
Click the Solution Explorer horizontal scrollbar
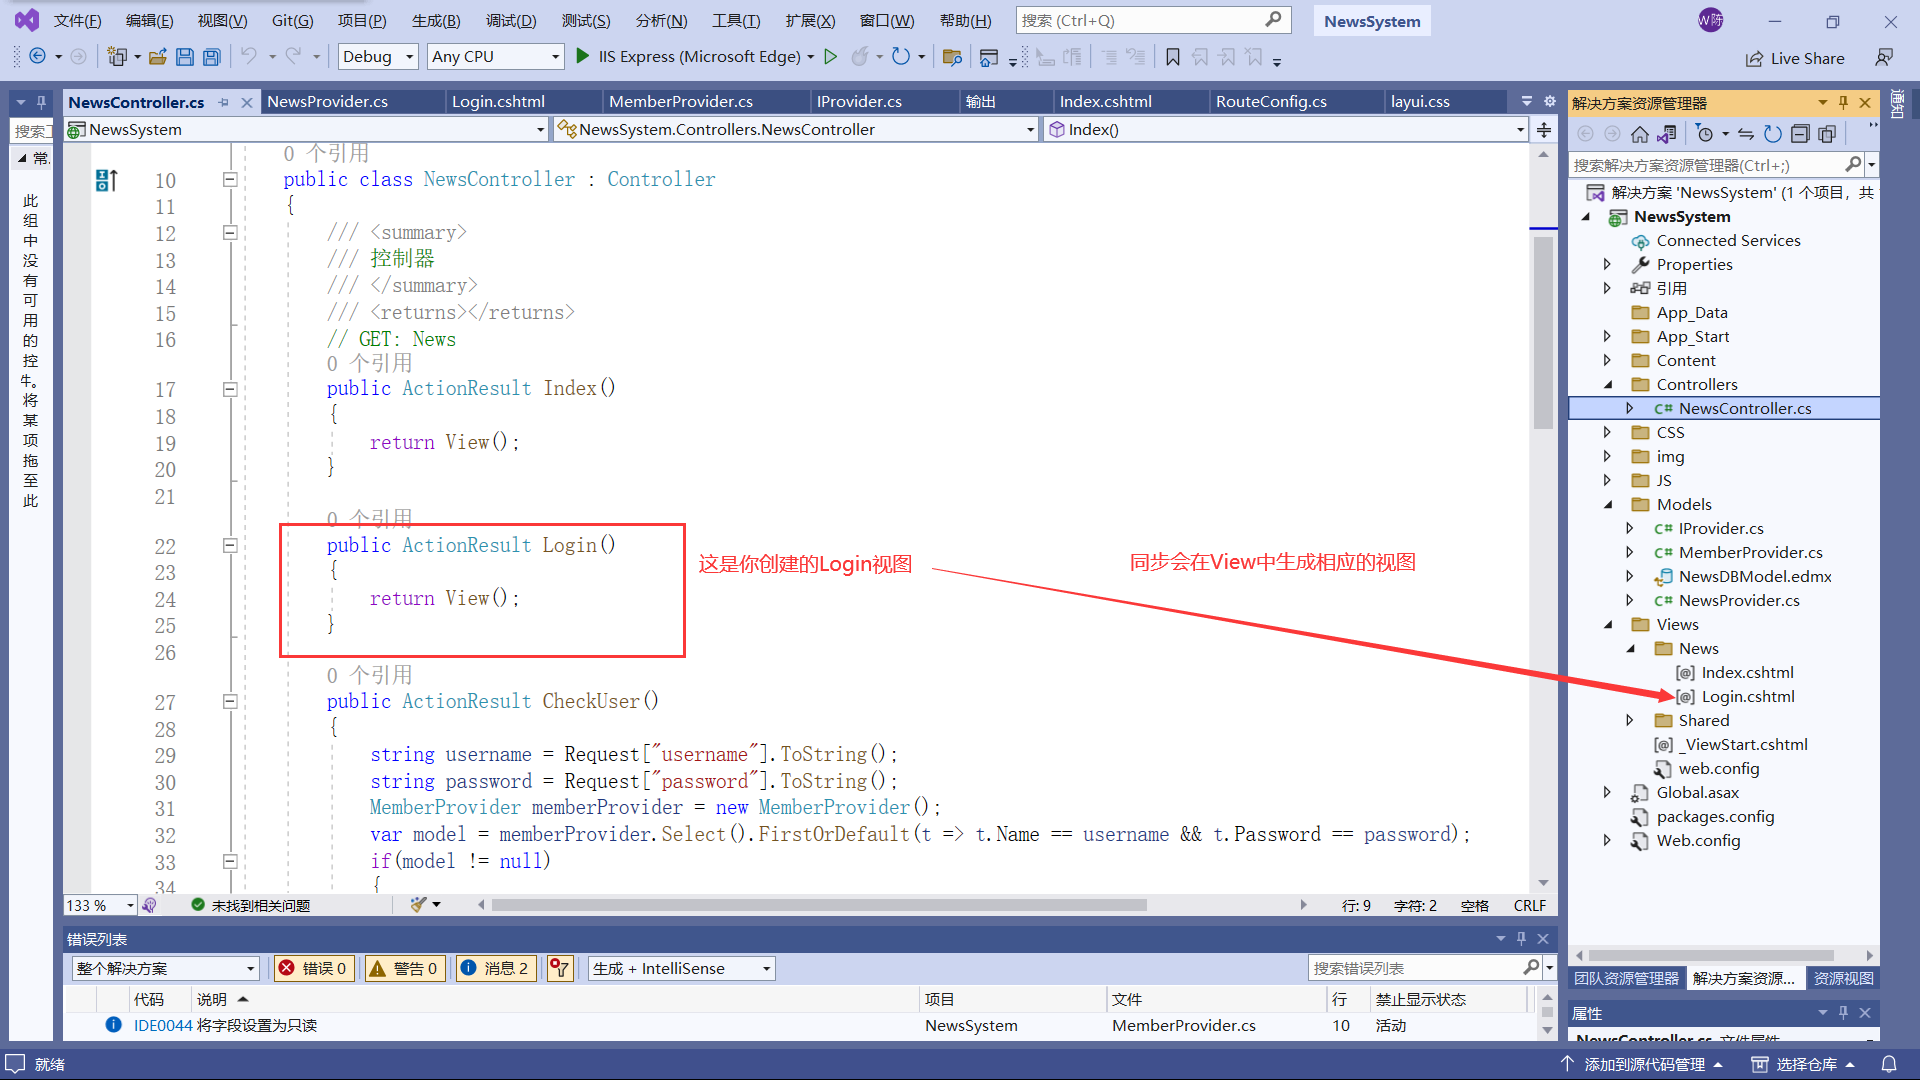1711,956
